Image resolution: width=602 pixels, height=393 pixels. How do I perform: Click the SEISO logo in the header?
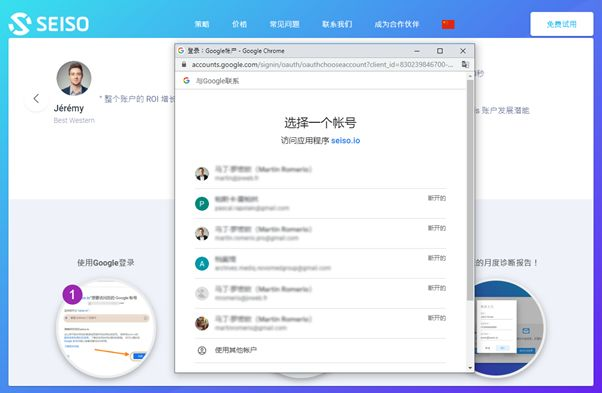tap(49, 24)
